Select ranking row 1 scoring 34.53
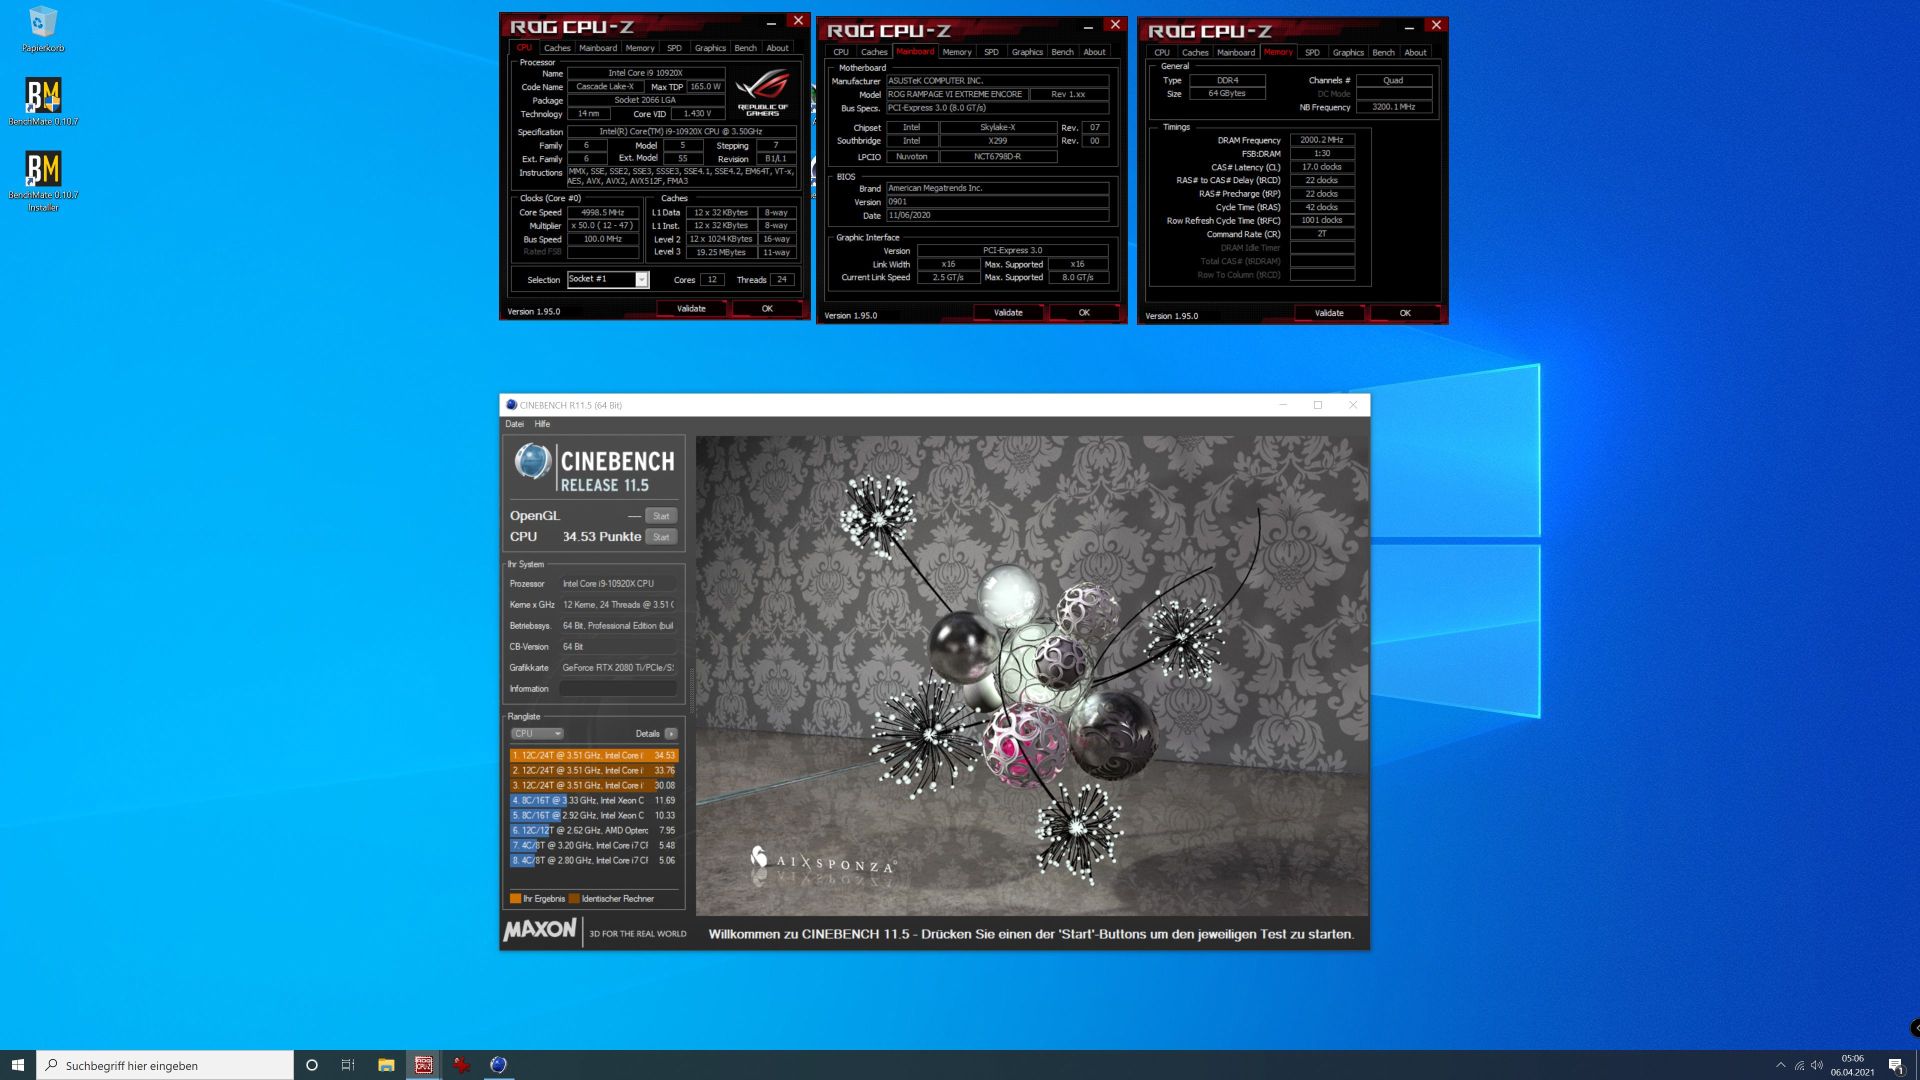Screen dimensions: 1920x1080 coord(594,755)
